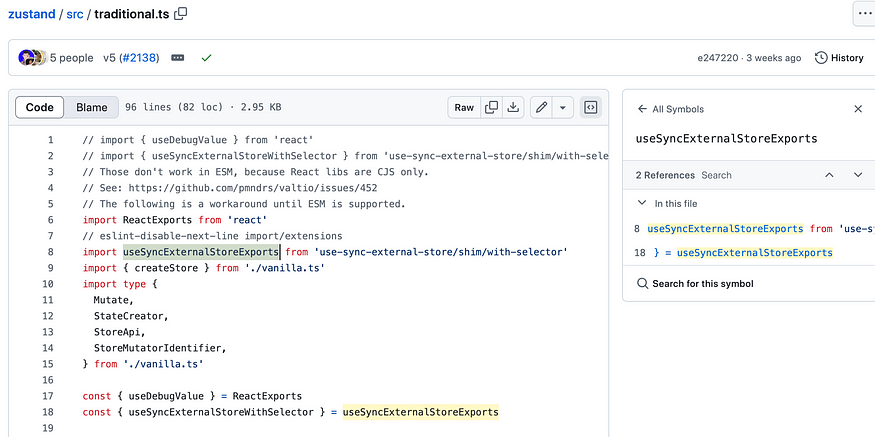Click StoreMutatorIdentifier on line 14
The image size is (875, 437).
click(158, 348)
